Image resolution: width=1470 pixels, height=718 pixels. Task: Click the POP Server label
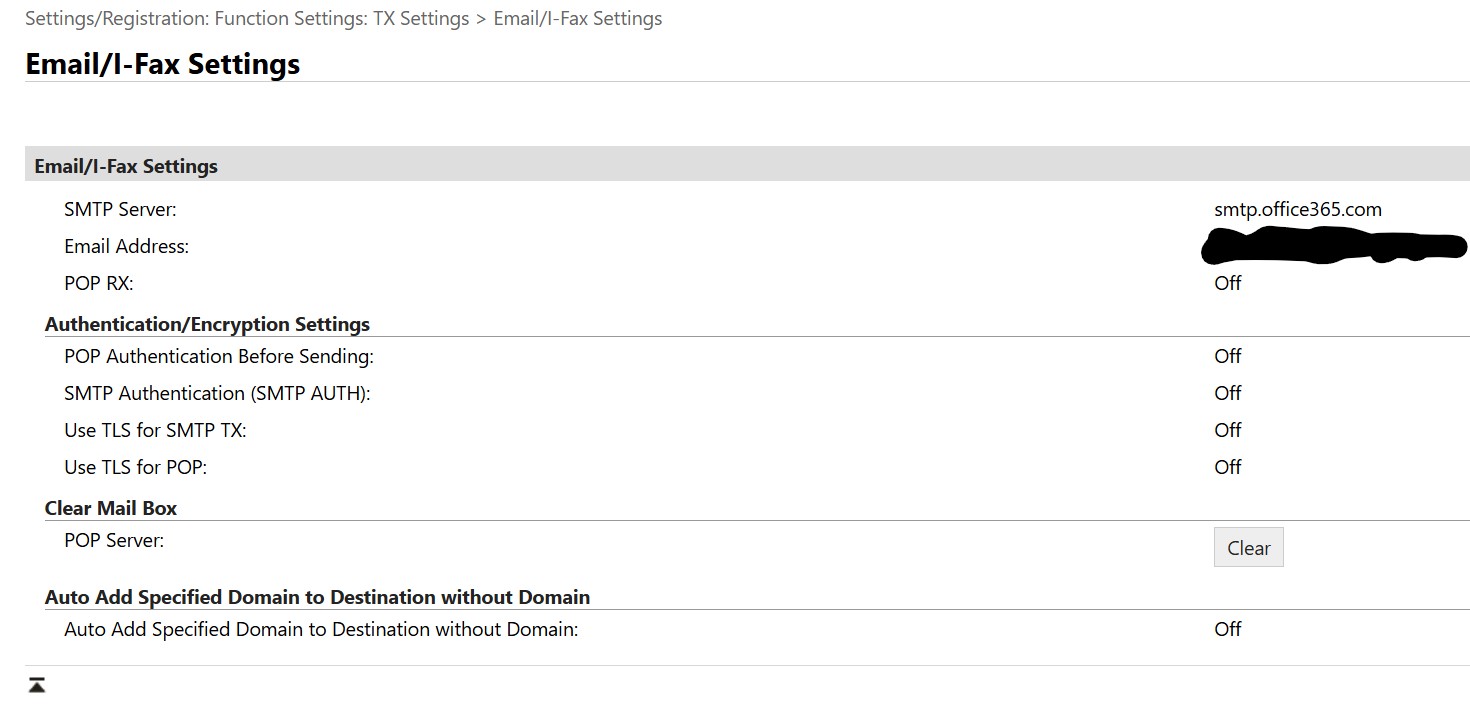tap(114, 540)
